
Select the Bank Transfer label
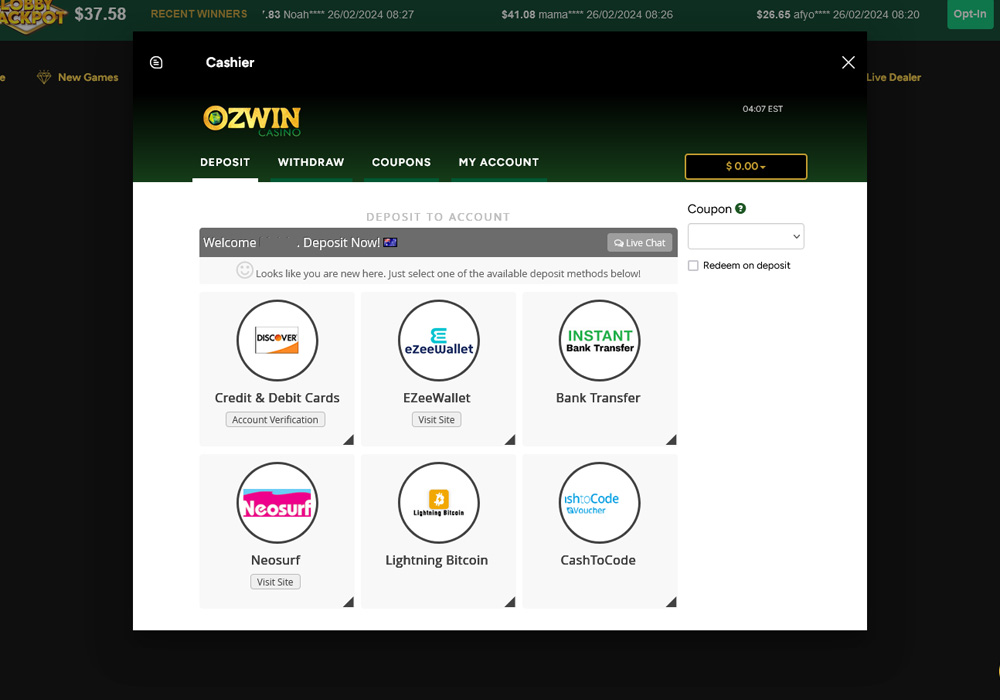598,398
